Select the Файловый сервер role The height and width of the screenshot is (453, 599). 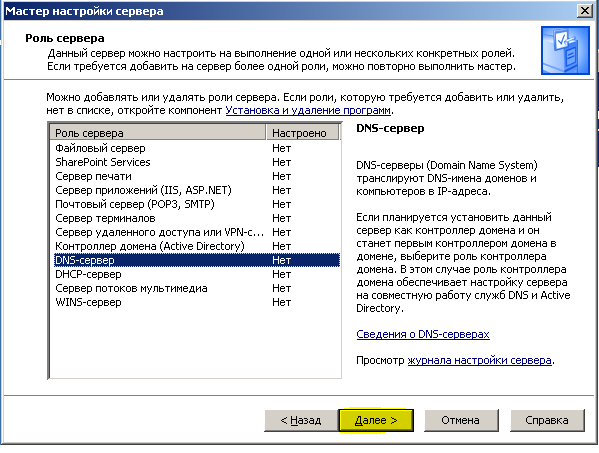click(195, 148)
